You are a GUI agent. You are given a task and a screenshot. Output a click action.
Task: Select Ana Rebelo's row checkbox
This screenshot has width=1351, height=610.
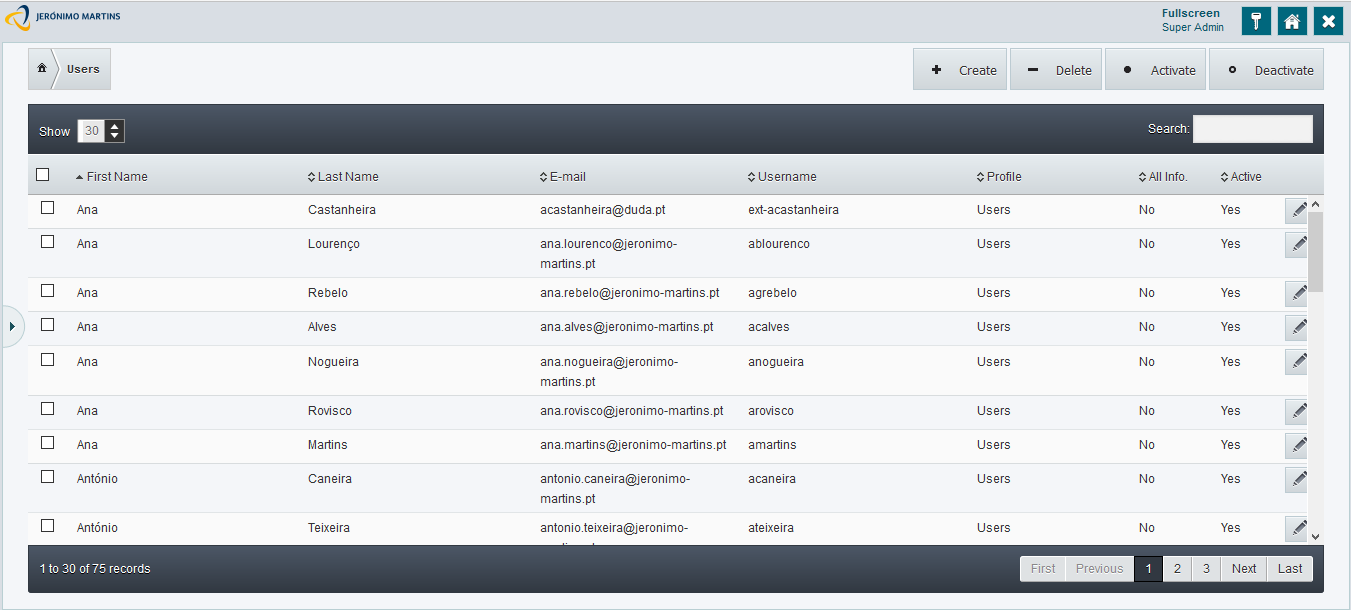point(47,291)
